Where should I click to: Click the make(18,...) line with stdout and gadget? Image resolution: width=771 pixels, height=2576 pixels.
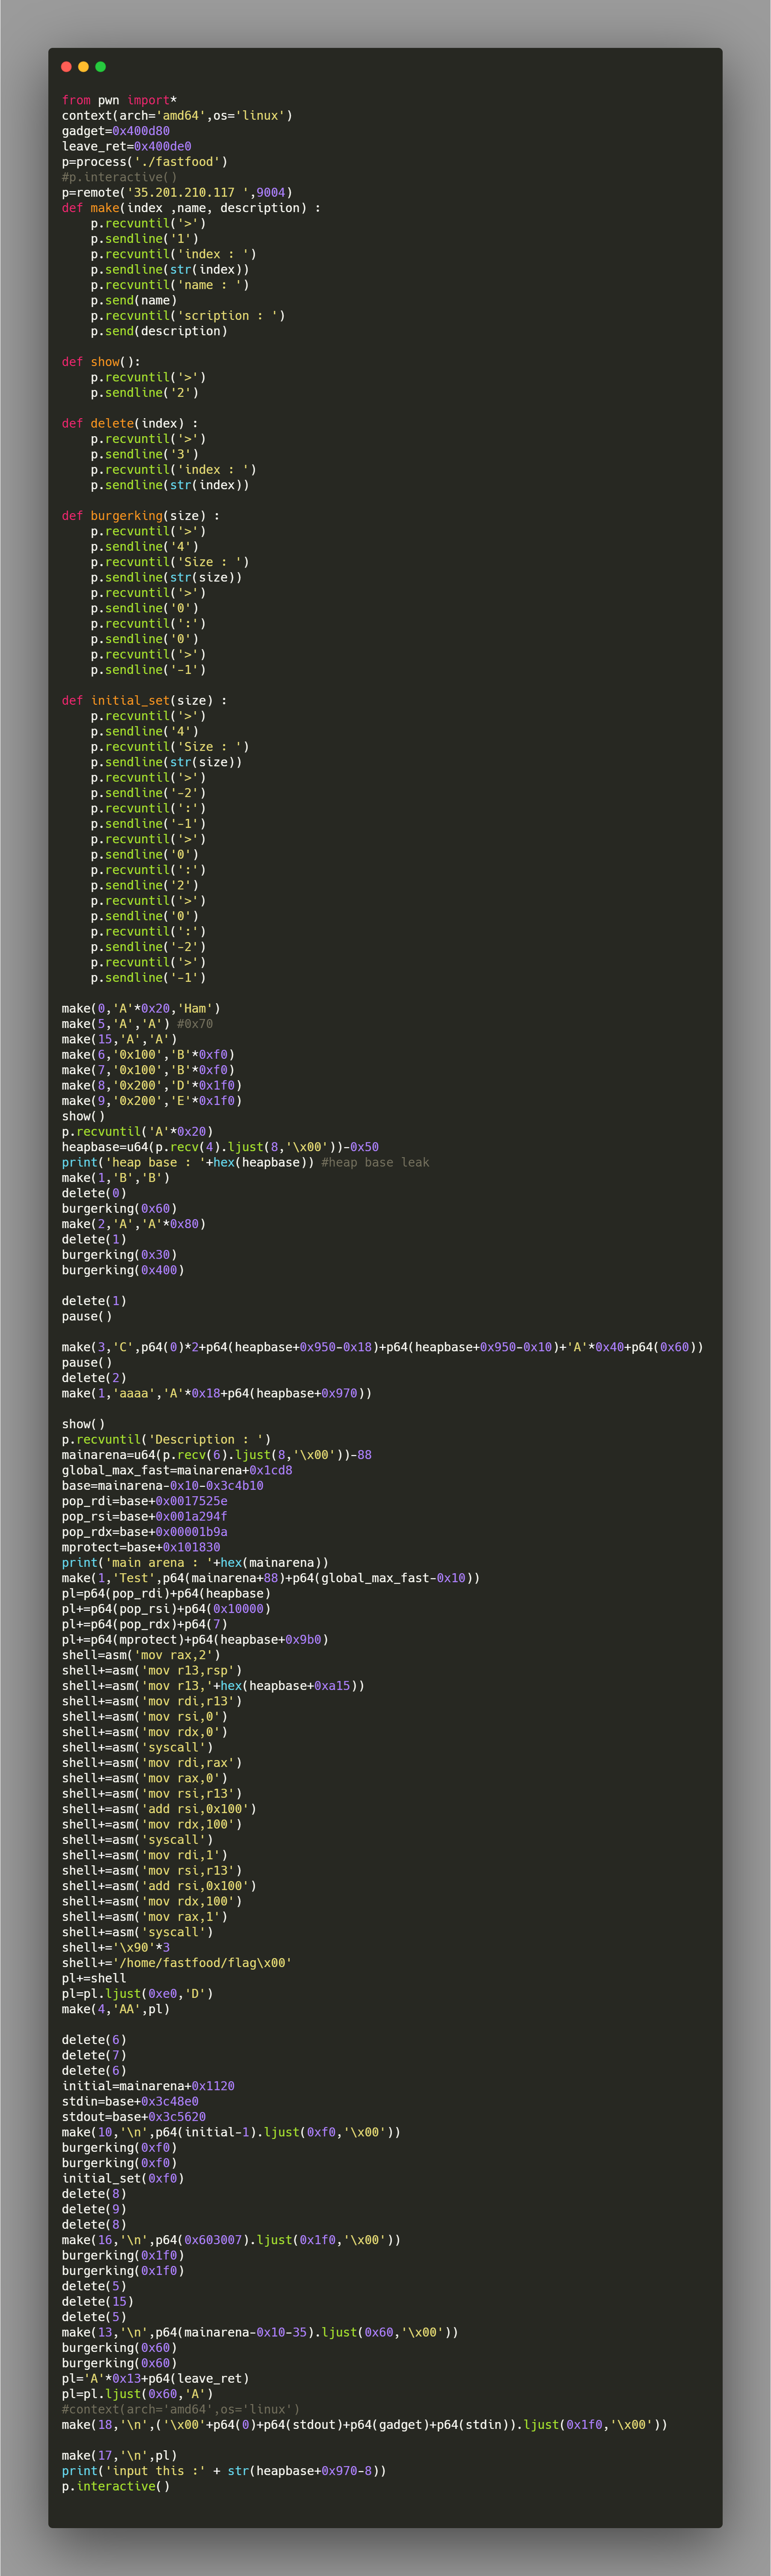tap(364, 2425)
